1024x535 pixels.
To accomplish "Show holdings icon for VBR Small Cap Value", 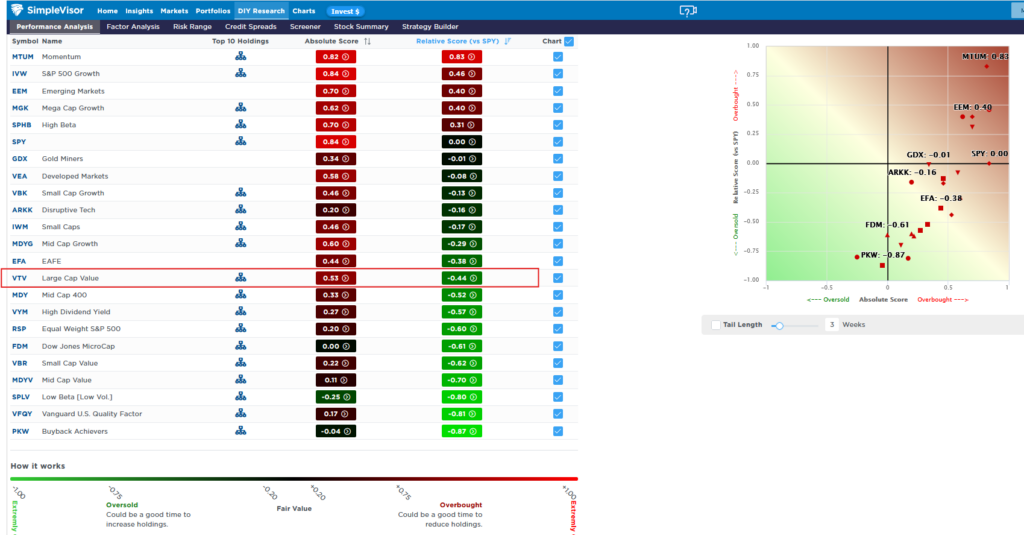I will pyautogui.click(x=240, y=363).
